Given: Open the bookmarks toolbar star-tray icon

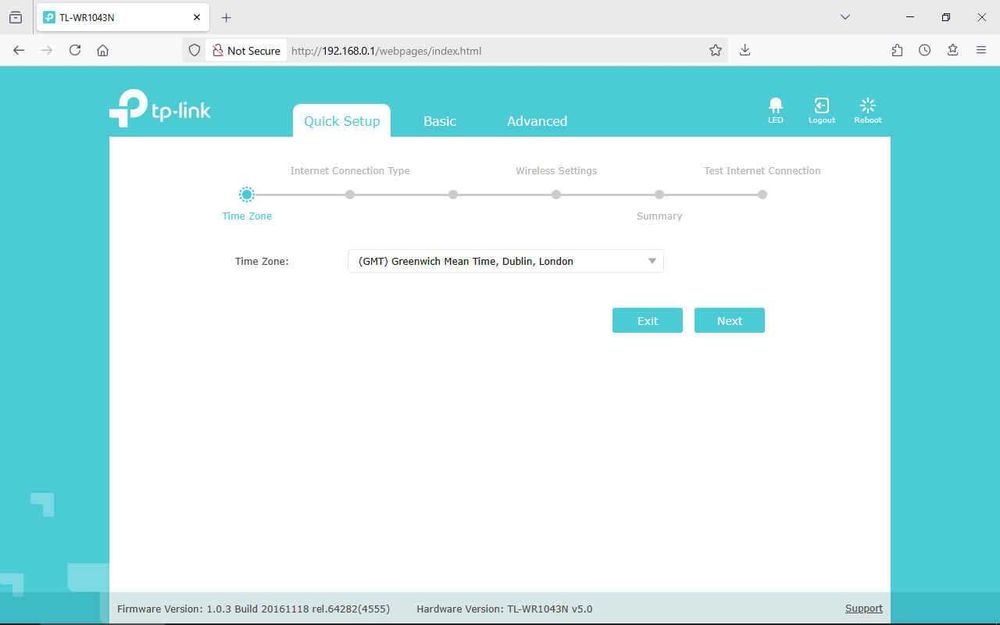Looking at the screenshot, I should pyautogui.click(x=953, y=50).
